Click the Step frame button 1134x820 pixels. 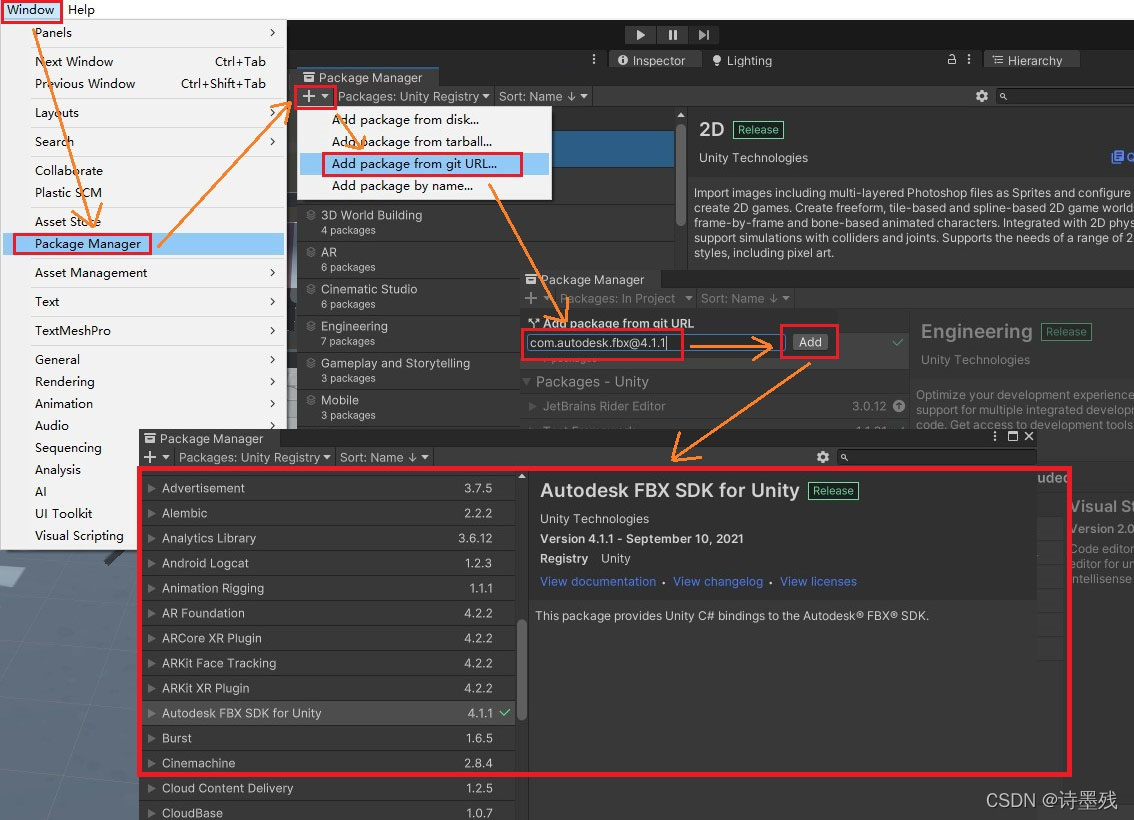tap(704, 35)
